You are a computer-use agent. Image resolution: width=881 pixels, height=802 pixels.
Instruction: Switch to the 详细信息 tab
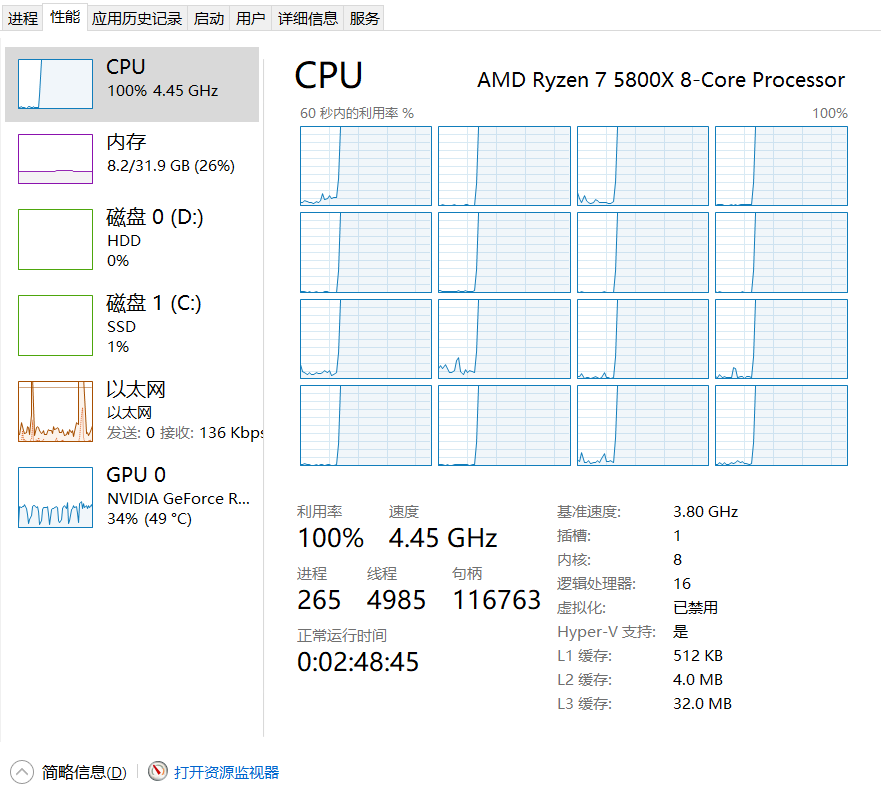tap(308, 18)
